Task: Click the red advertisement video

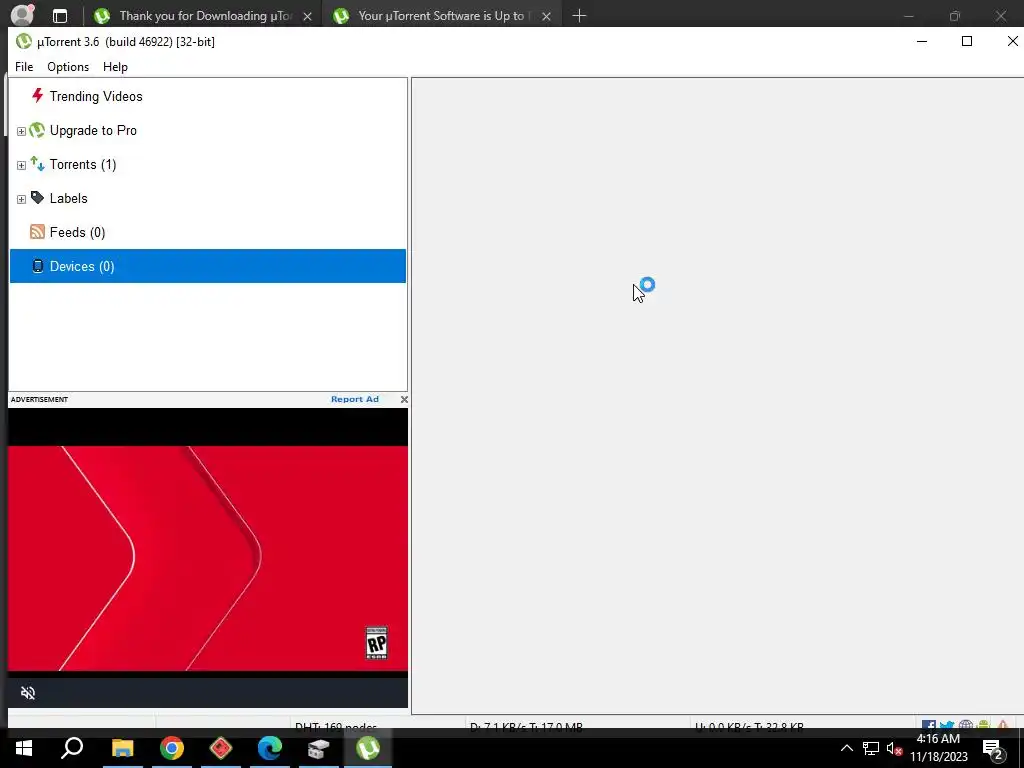Action: [208, 558]
